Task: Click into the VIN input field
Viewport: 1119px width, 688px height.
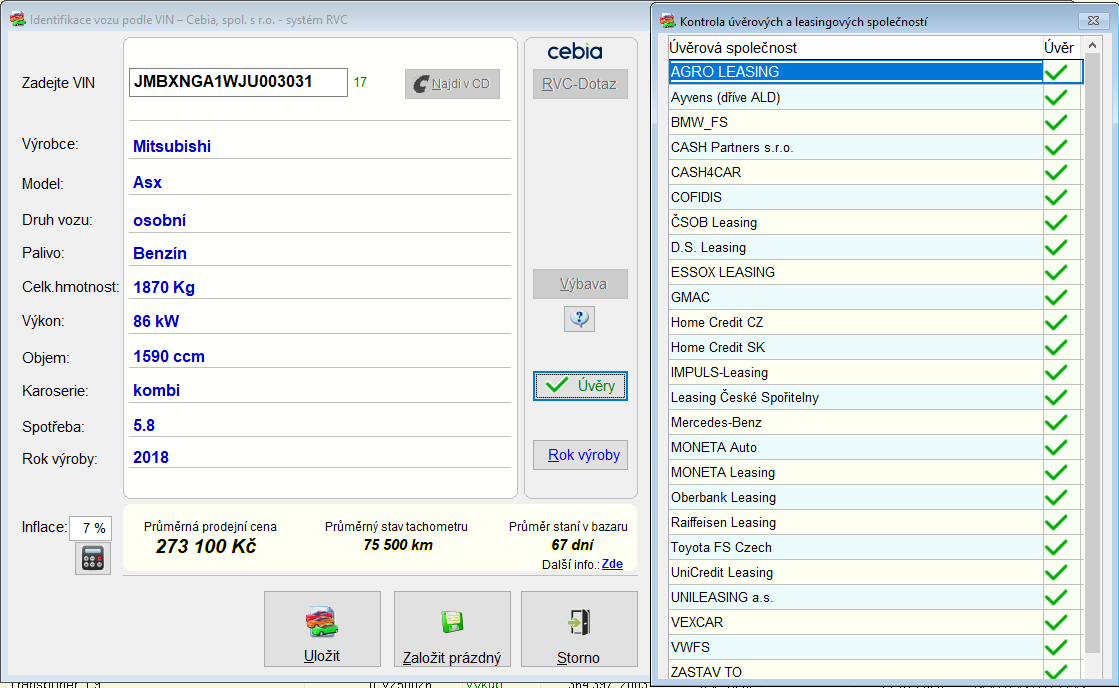Action: coord(238,82)
